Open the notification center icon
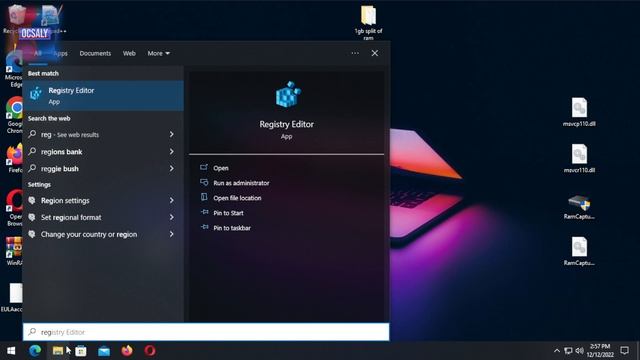The image size is (640, 360). click(624, 350)
